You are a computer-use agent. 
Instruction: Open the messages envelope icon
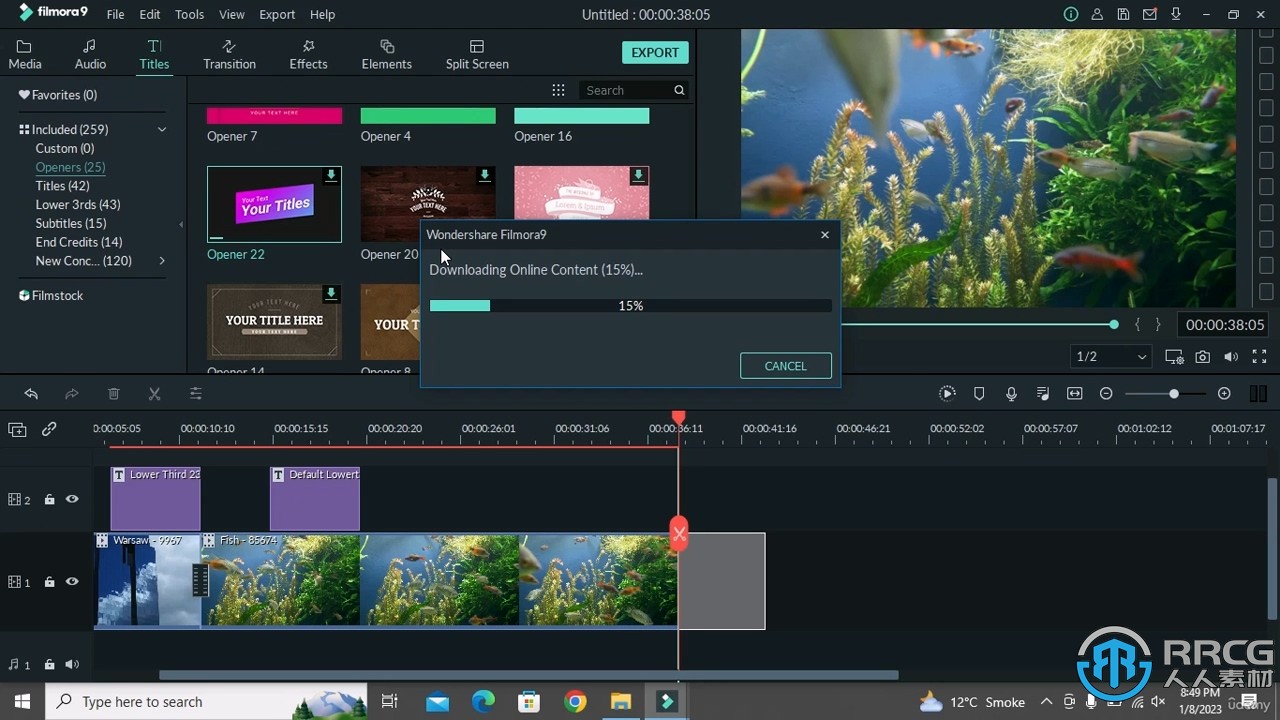point(1150,15)
